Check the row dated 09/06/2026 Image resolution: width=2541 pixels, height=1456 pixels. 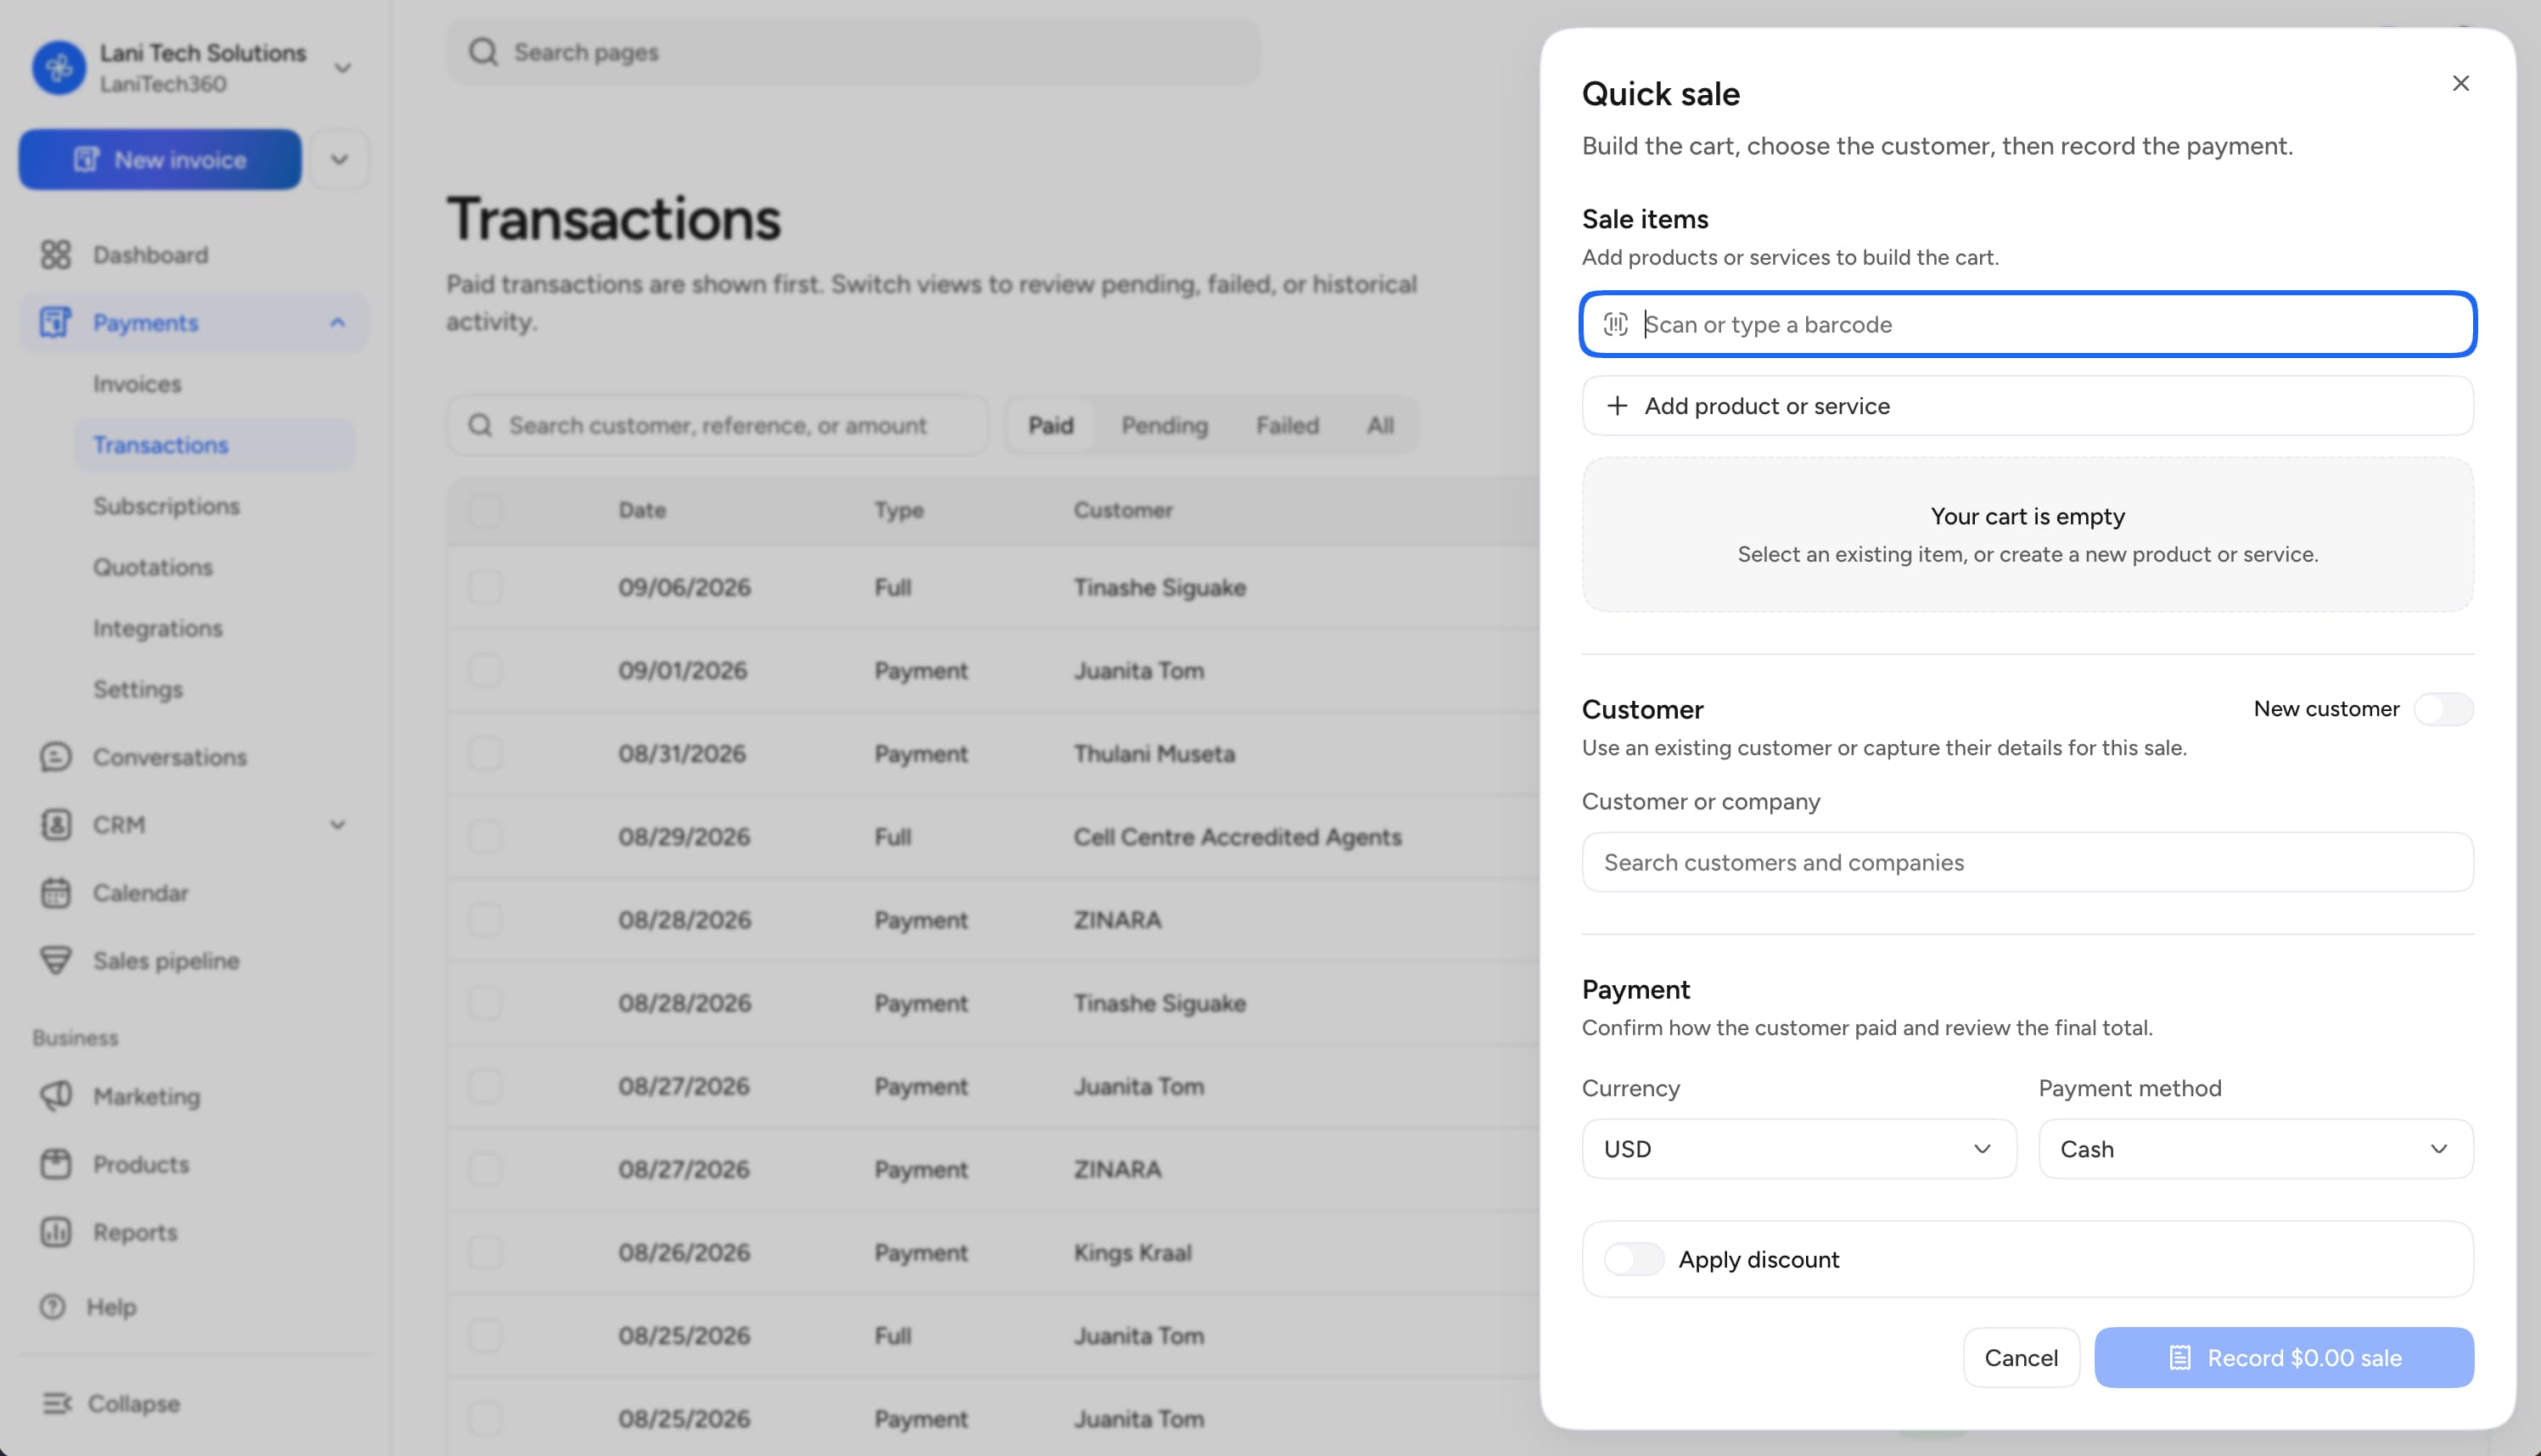coord(486,587)
